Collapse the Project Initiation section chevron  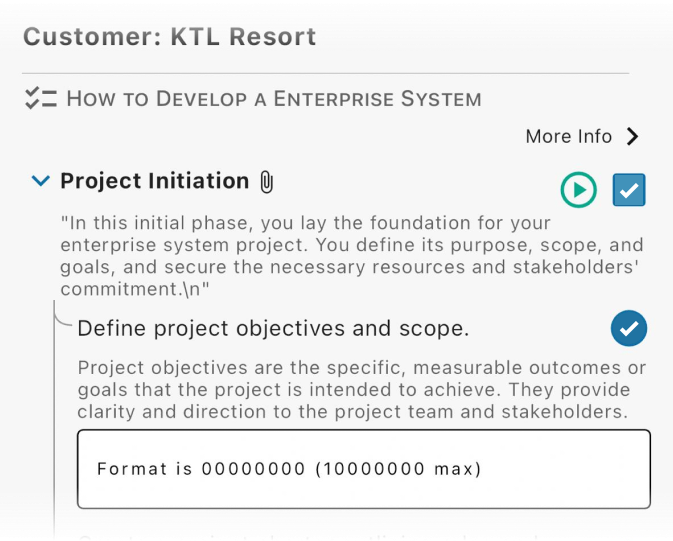[x=40, y=181]
